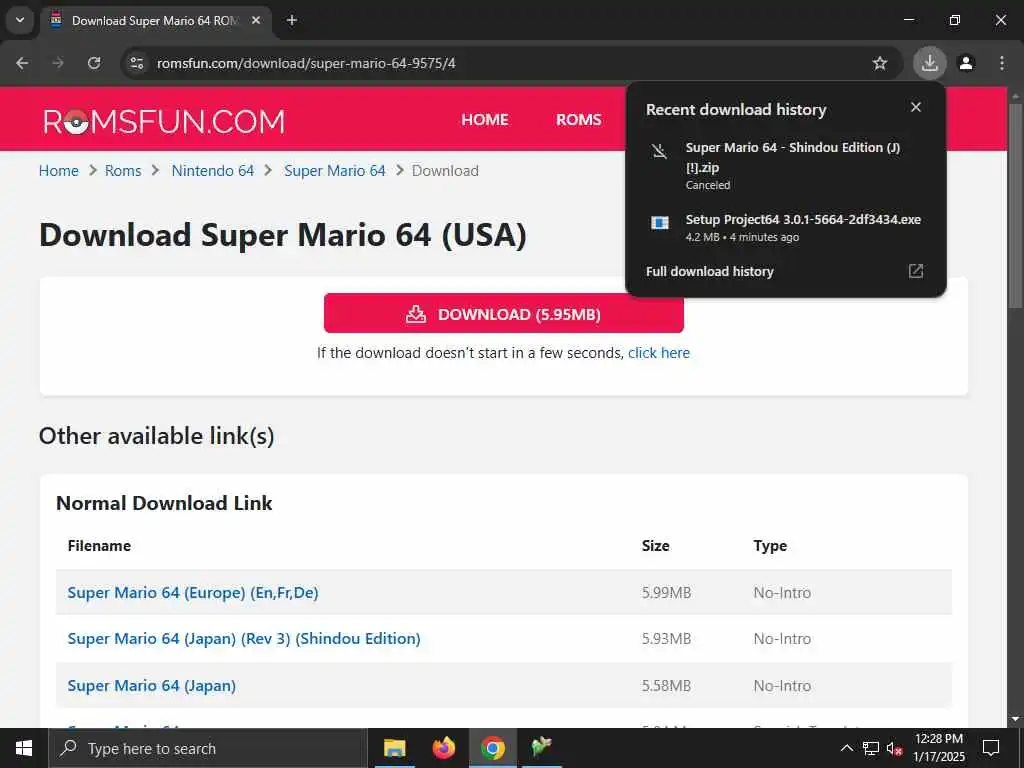Viewport: 1024px width, 768px height.
Task: Click the Project64 setup file icon
Action: pos(660,223)
